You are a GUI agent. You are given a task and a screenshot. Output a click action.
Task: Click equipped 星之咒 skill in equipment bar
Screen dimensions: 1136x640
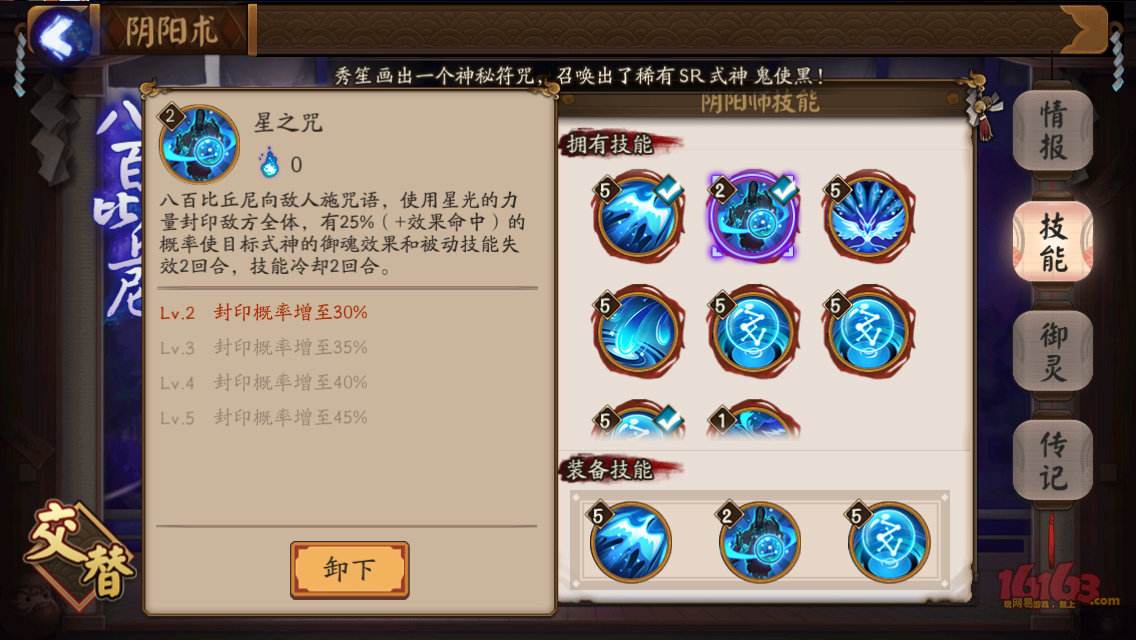(759, 541)
